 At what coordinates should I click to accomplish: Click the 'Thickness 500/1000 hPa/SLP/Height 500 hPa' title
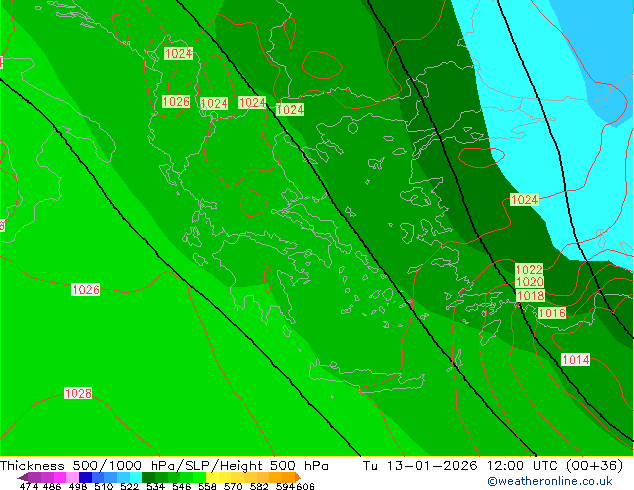pos(164,466)
